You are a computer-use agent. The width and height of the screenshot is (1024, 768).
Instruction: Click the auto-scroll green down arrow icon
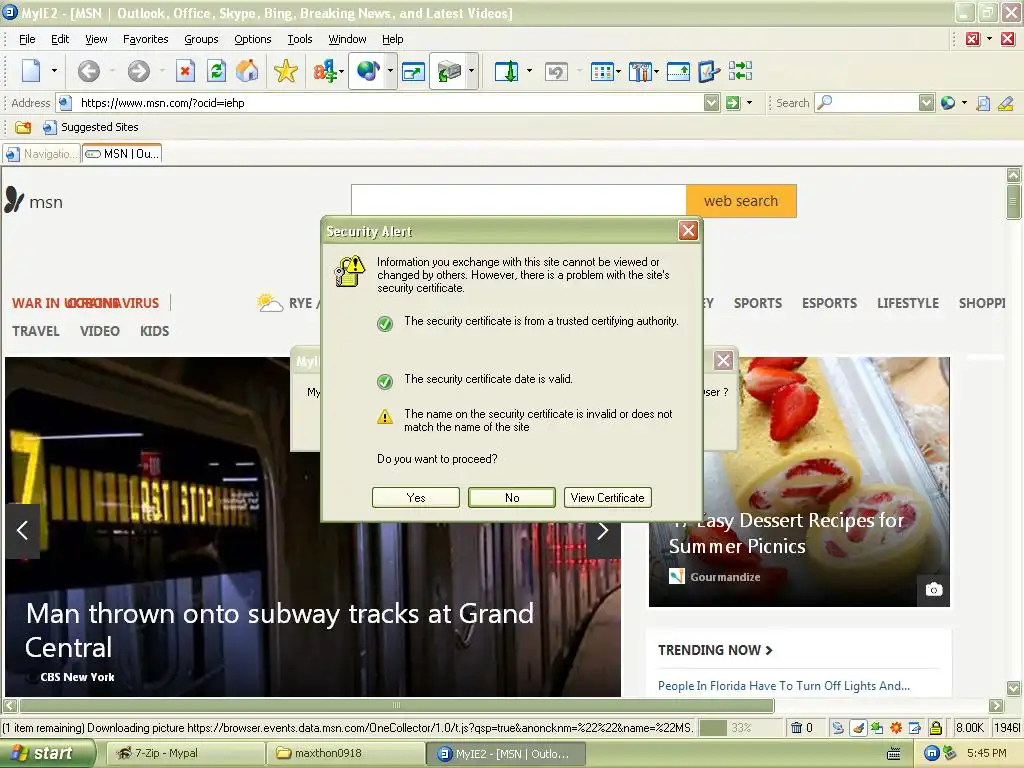tap(507, 71)
